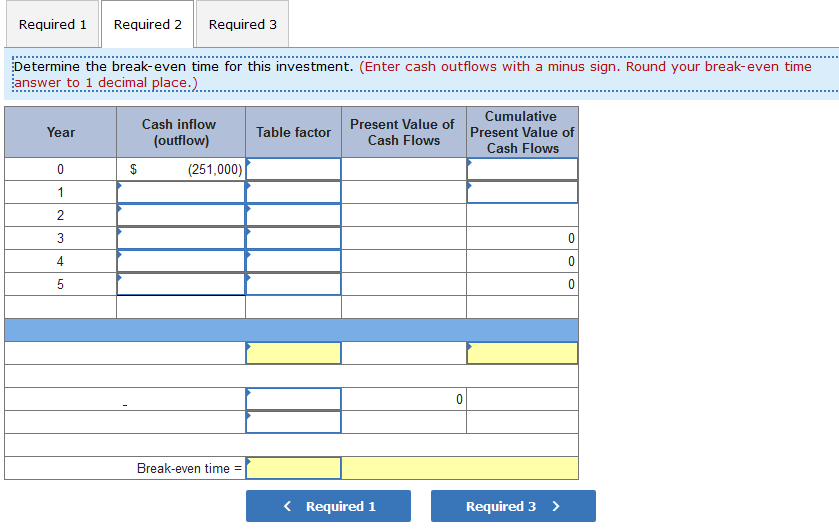839x531 pixels.
Task: Select the Determine the break-even time instruction
Action: 412,74
